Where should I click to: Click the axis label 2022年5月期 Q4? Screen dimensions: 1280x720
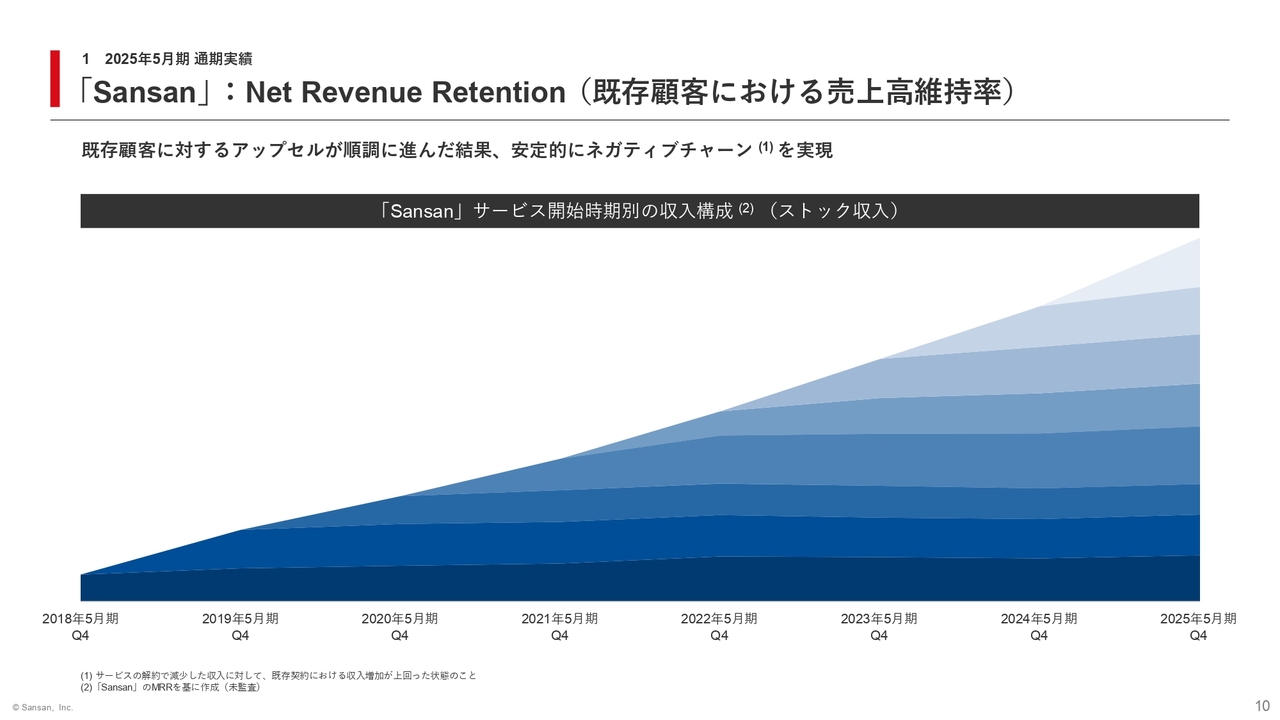click(x=720, y=627)
